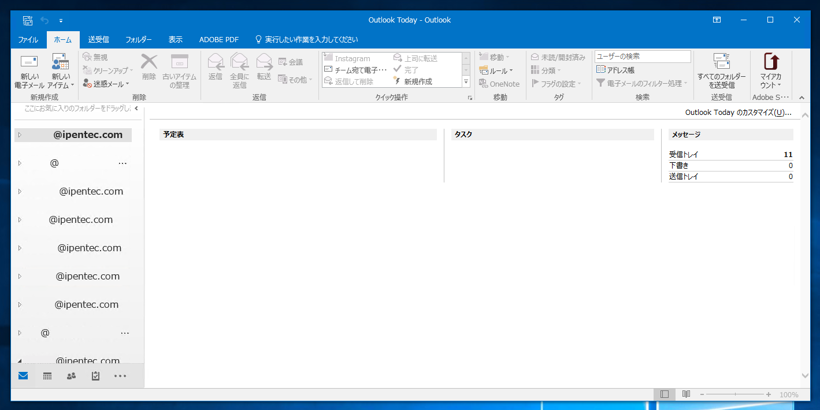Open the クリーンアップ dropdown
820x410 pixels.
tap(108, 70)
